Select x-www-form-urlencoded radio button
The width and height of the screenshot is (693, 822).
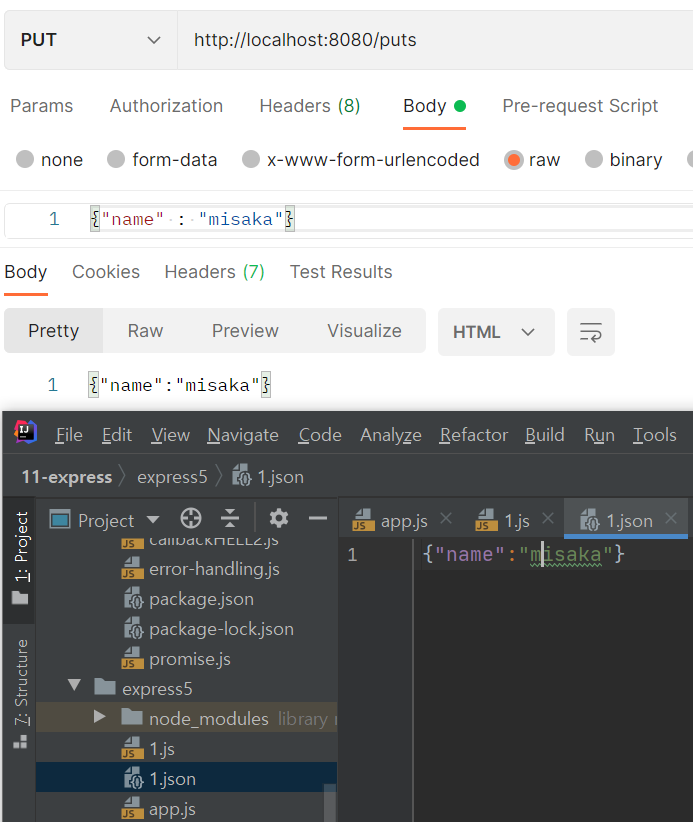[251, 159]
